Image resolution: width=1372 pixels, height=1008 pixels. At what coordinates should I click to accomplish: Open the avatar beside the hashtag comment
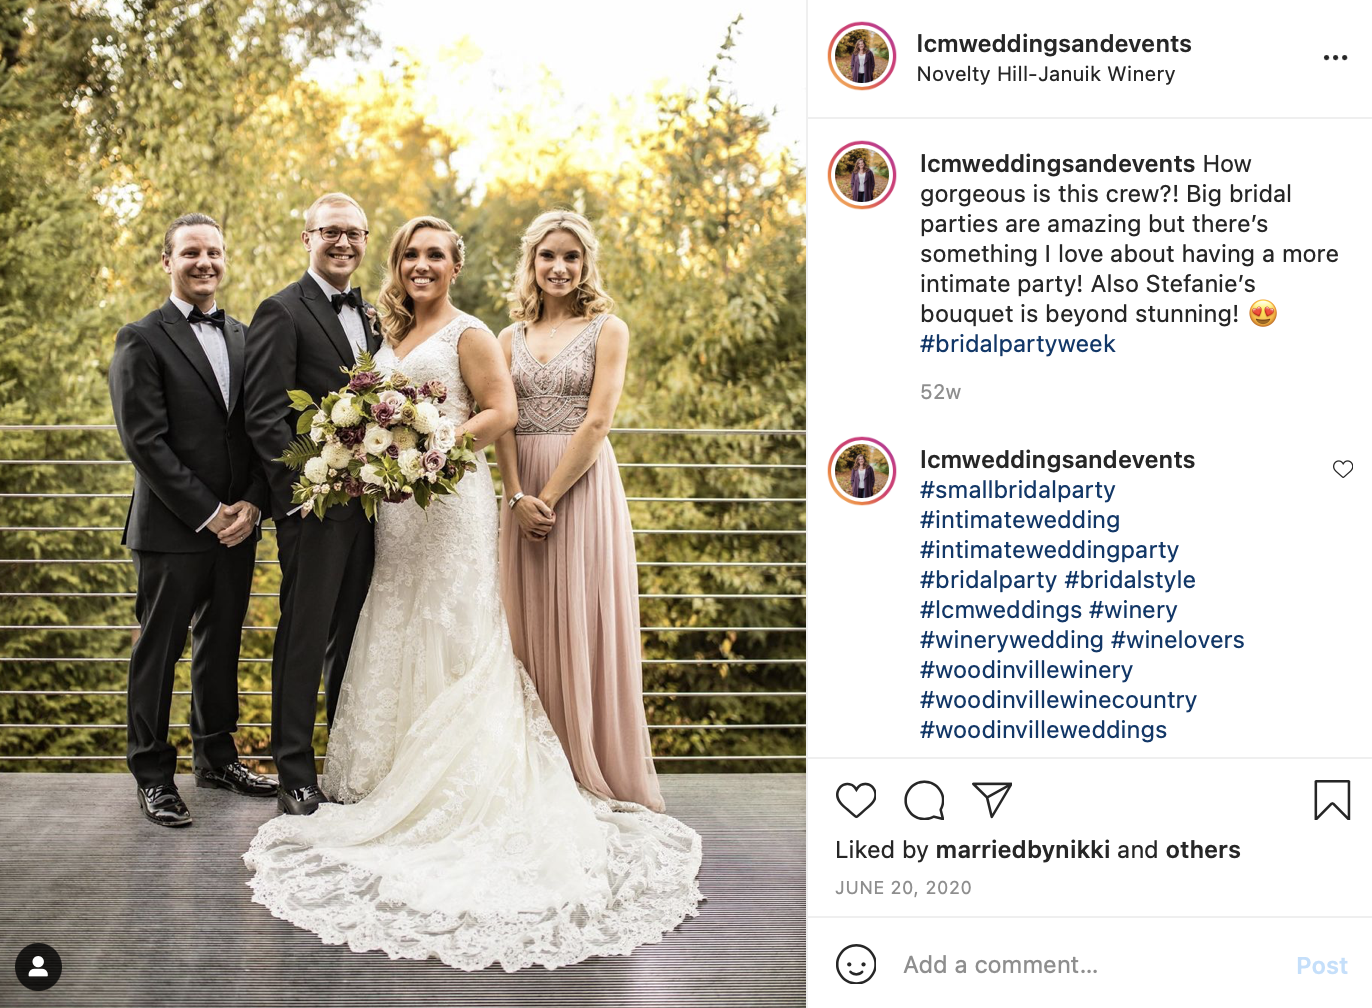862,471
